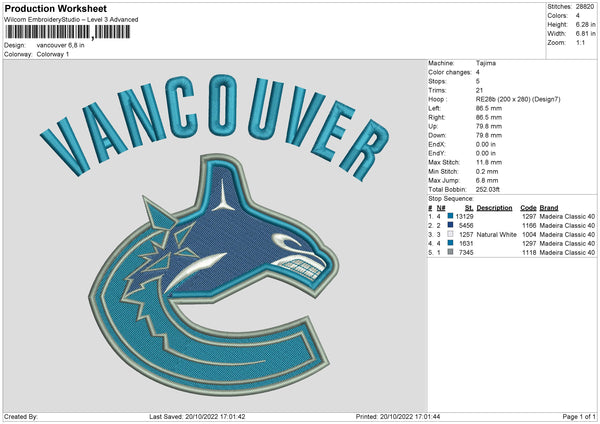The image size is (600, 424).
Task: Select the dark blue swatch beside 5456
Action: [x=450, y=225]
